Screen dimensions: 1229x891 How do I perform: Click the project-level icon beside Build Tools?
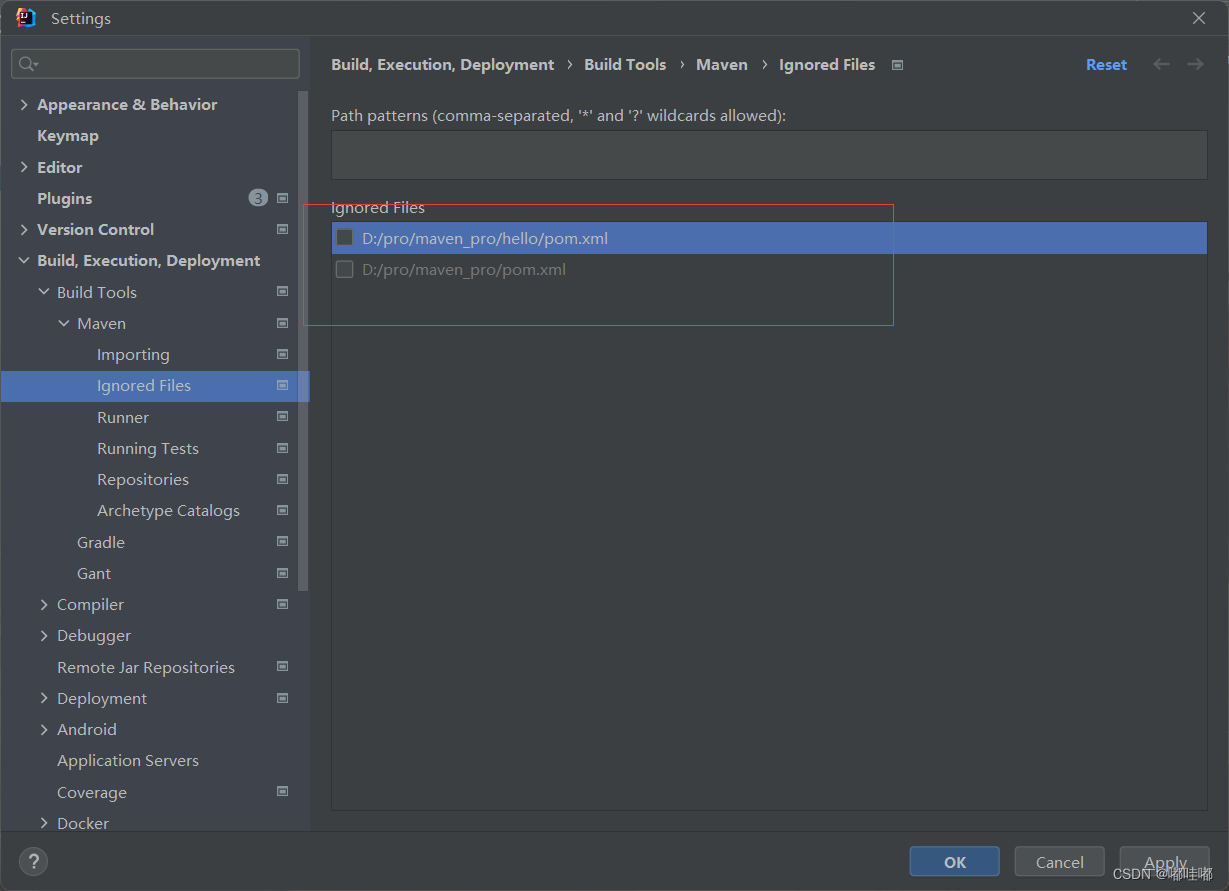(x=282, y=292)
